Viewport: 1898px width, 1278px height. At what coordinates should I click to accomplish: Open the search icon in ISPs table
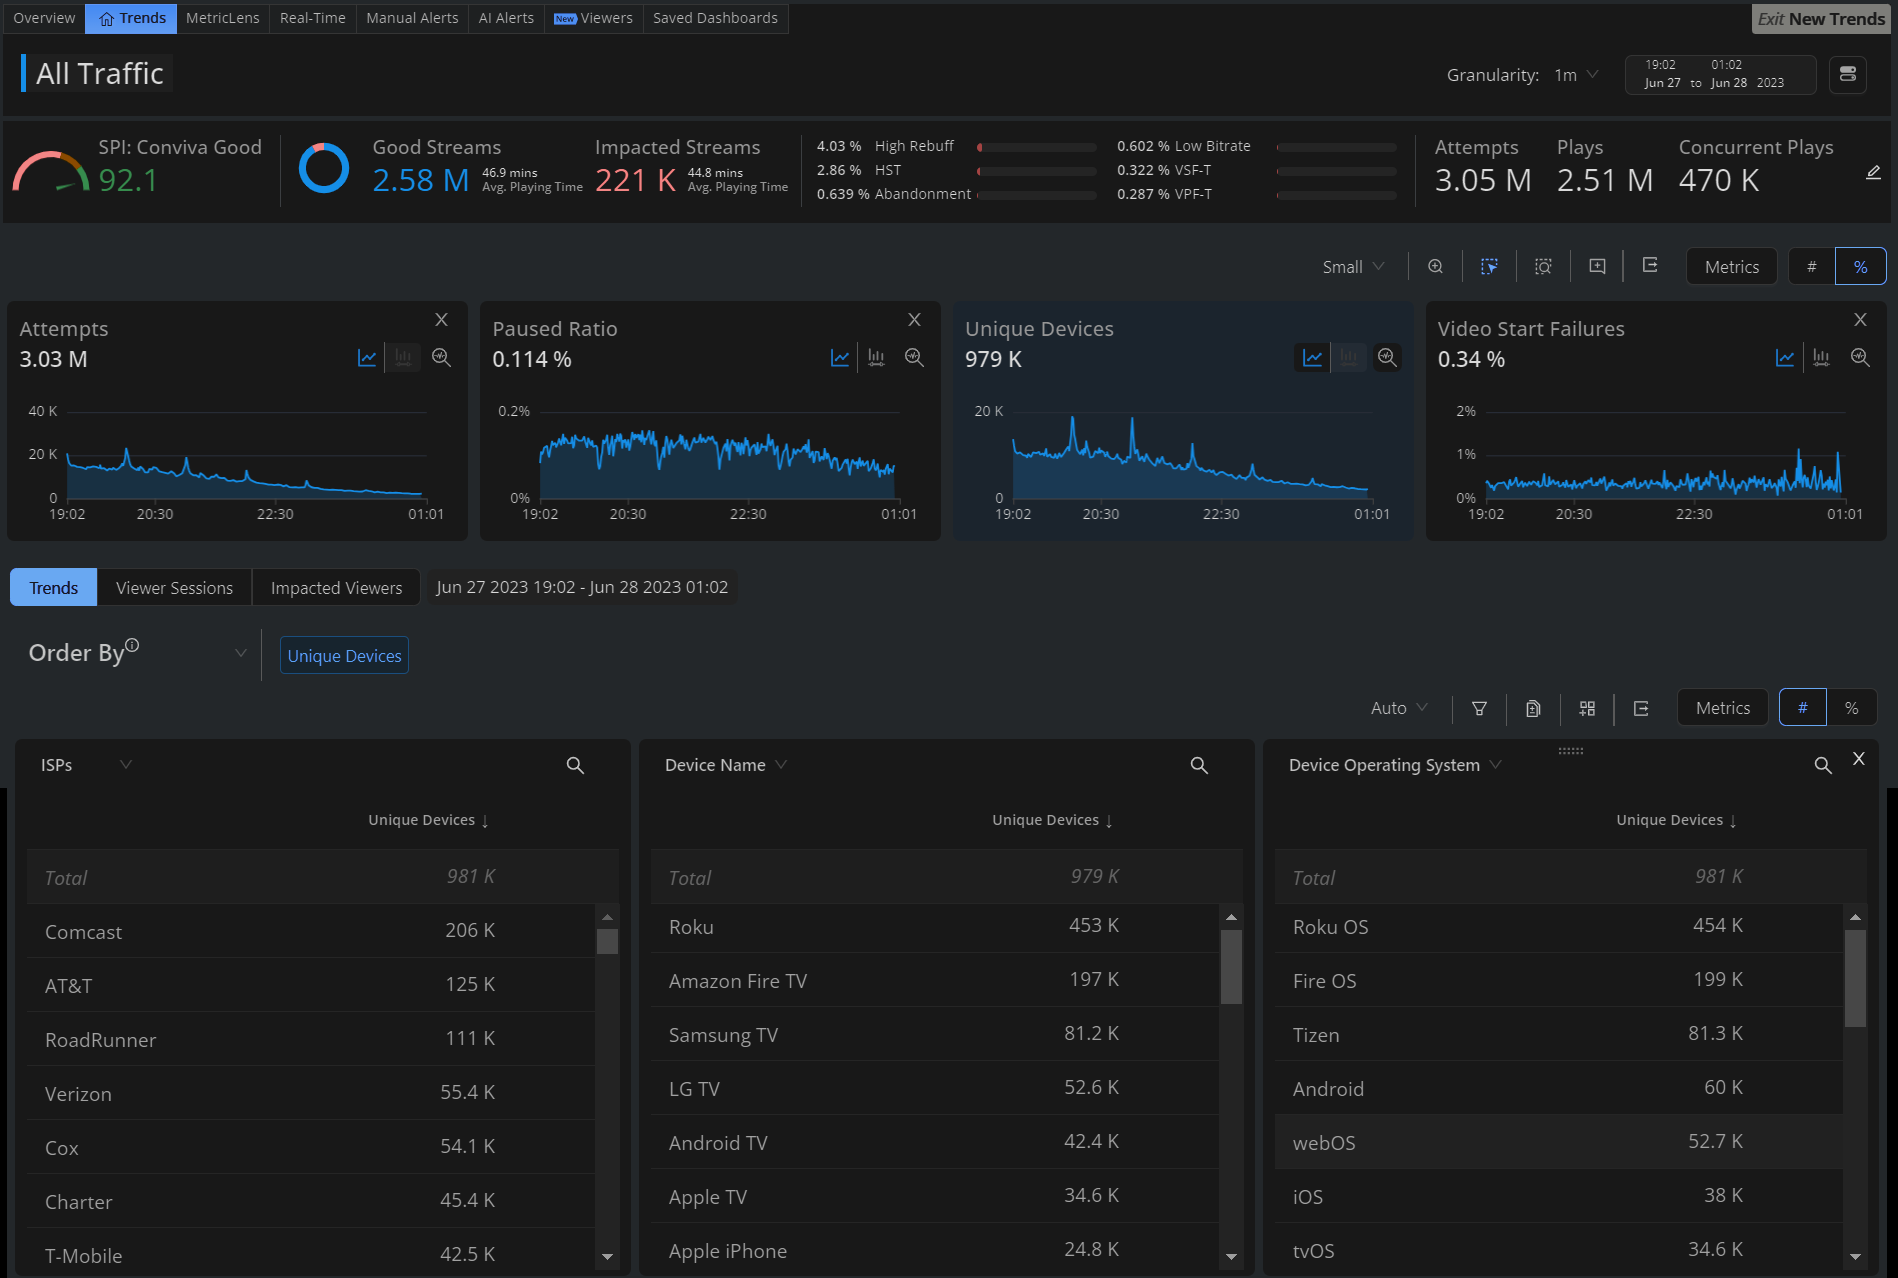point(575,765)
